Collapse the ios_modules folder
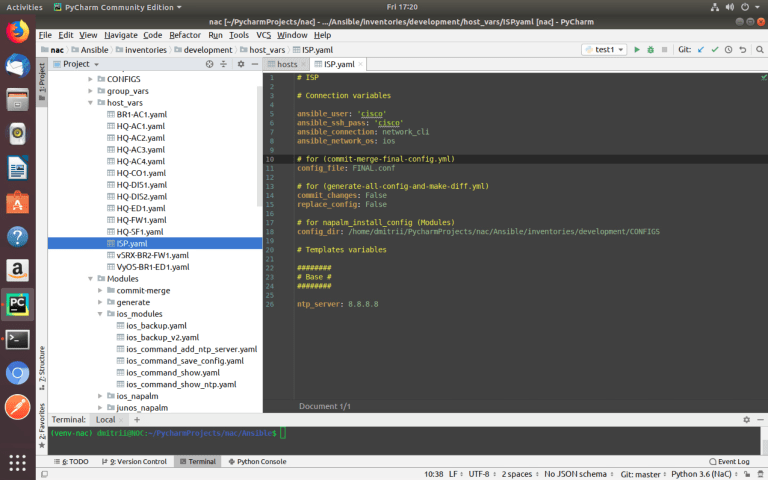The width and height of the screenshot is (768, 480). [x=100, y=314]
